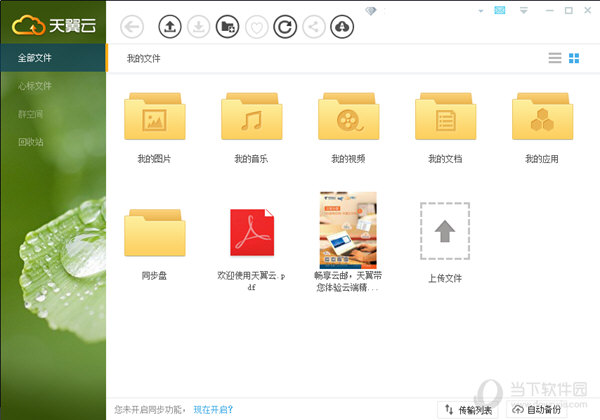Switch to grid thumbnail view
This screenshot has height=420, width=600.
click(x=574, y=58)
